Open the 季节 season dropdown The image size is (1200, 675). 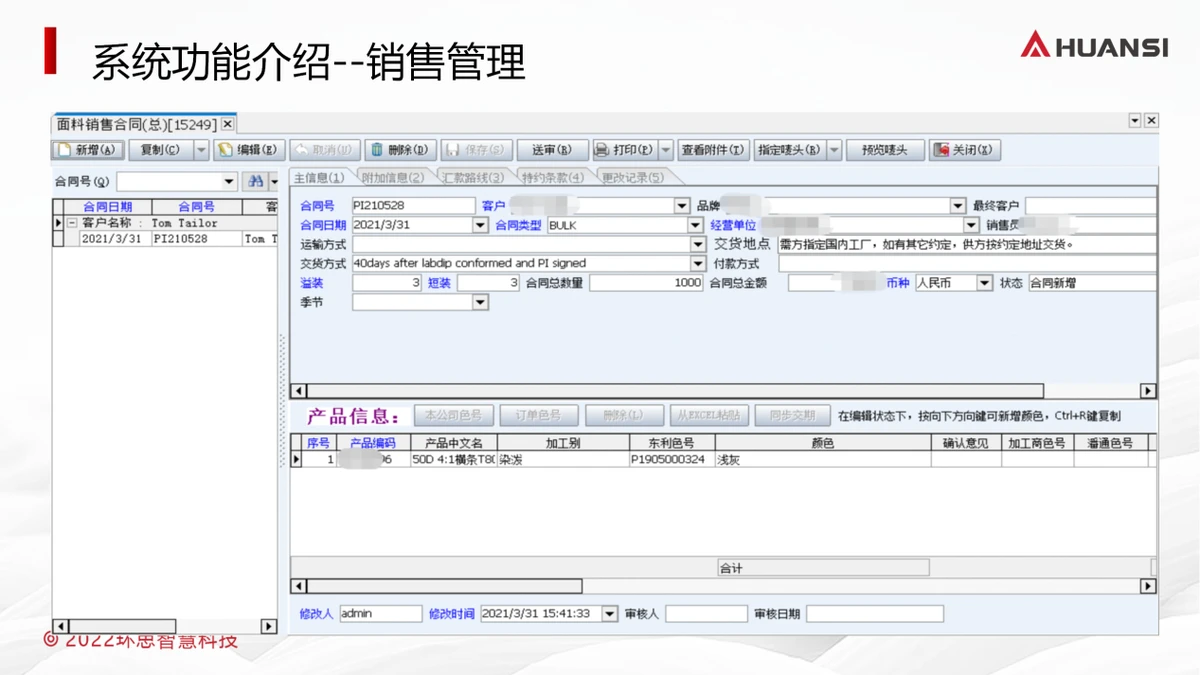pyautogui.click(x=480, y=302)
